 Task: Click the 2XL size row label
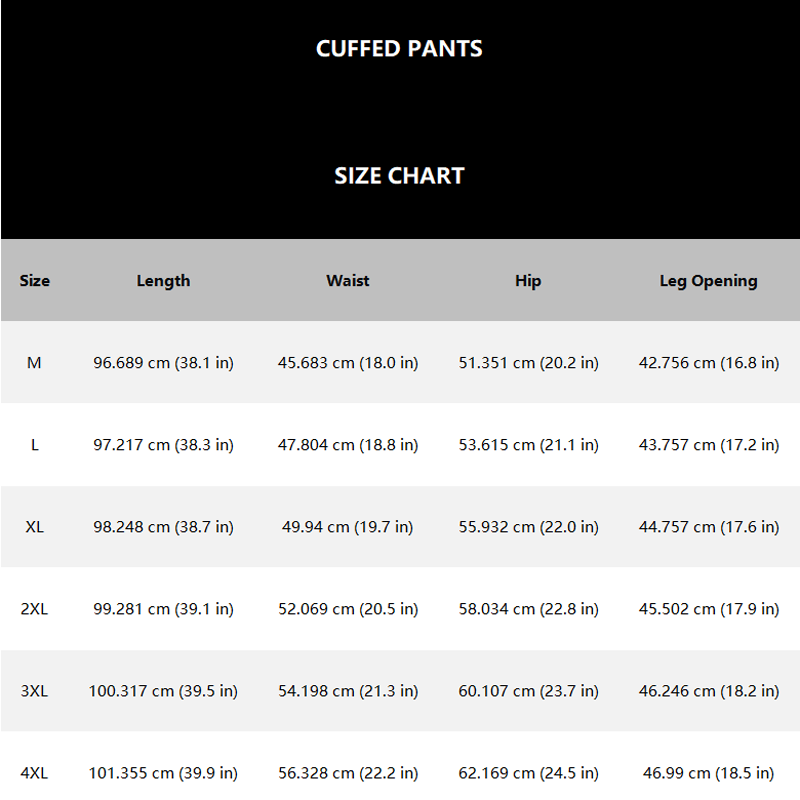tap(34, 609)
